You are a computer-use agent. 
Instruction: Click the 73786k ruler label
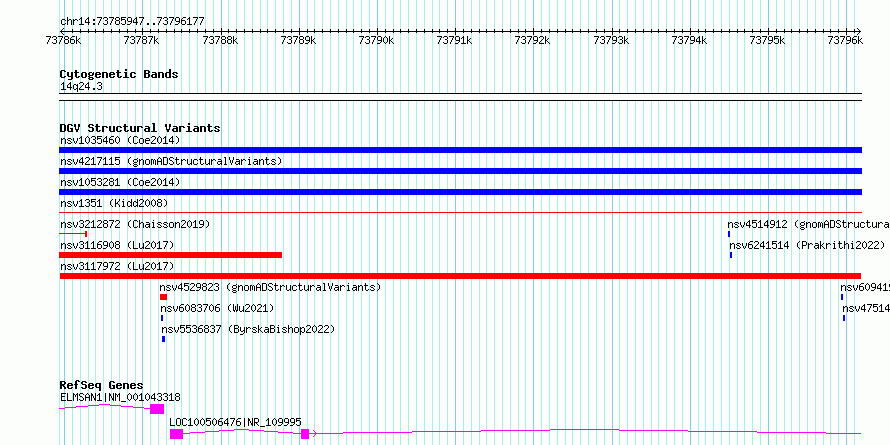pyautogui.click(x=63, y=40)
